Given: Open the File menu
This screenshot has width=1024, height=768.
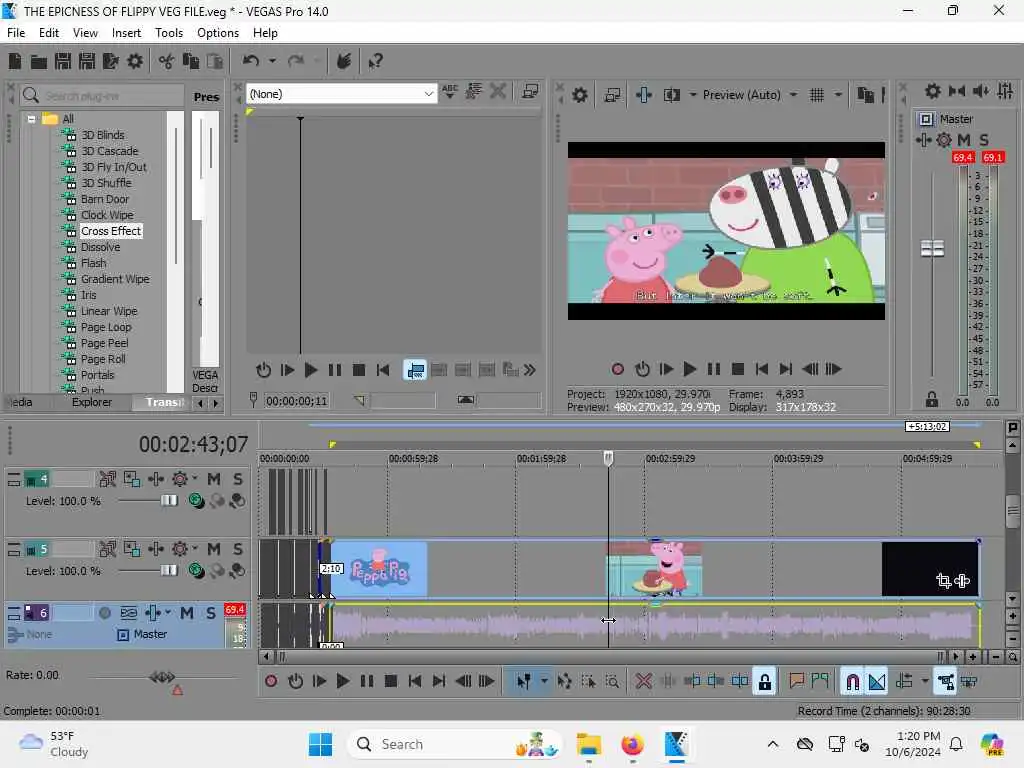Looking at the screenshot, I should 16,33.
